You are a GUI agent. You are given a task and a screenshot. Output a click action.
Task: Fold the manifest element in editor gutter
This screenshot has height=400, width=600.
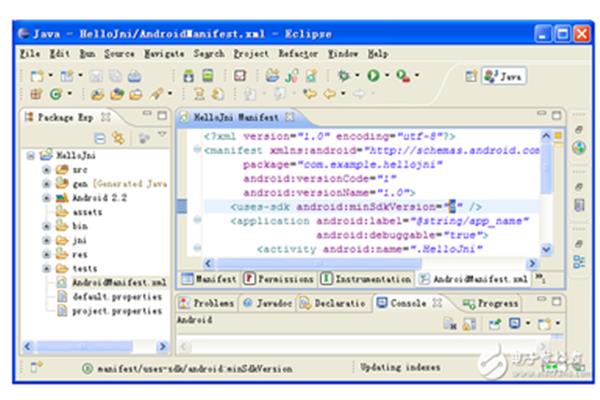(x=197, y=149)
